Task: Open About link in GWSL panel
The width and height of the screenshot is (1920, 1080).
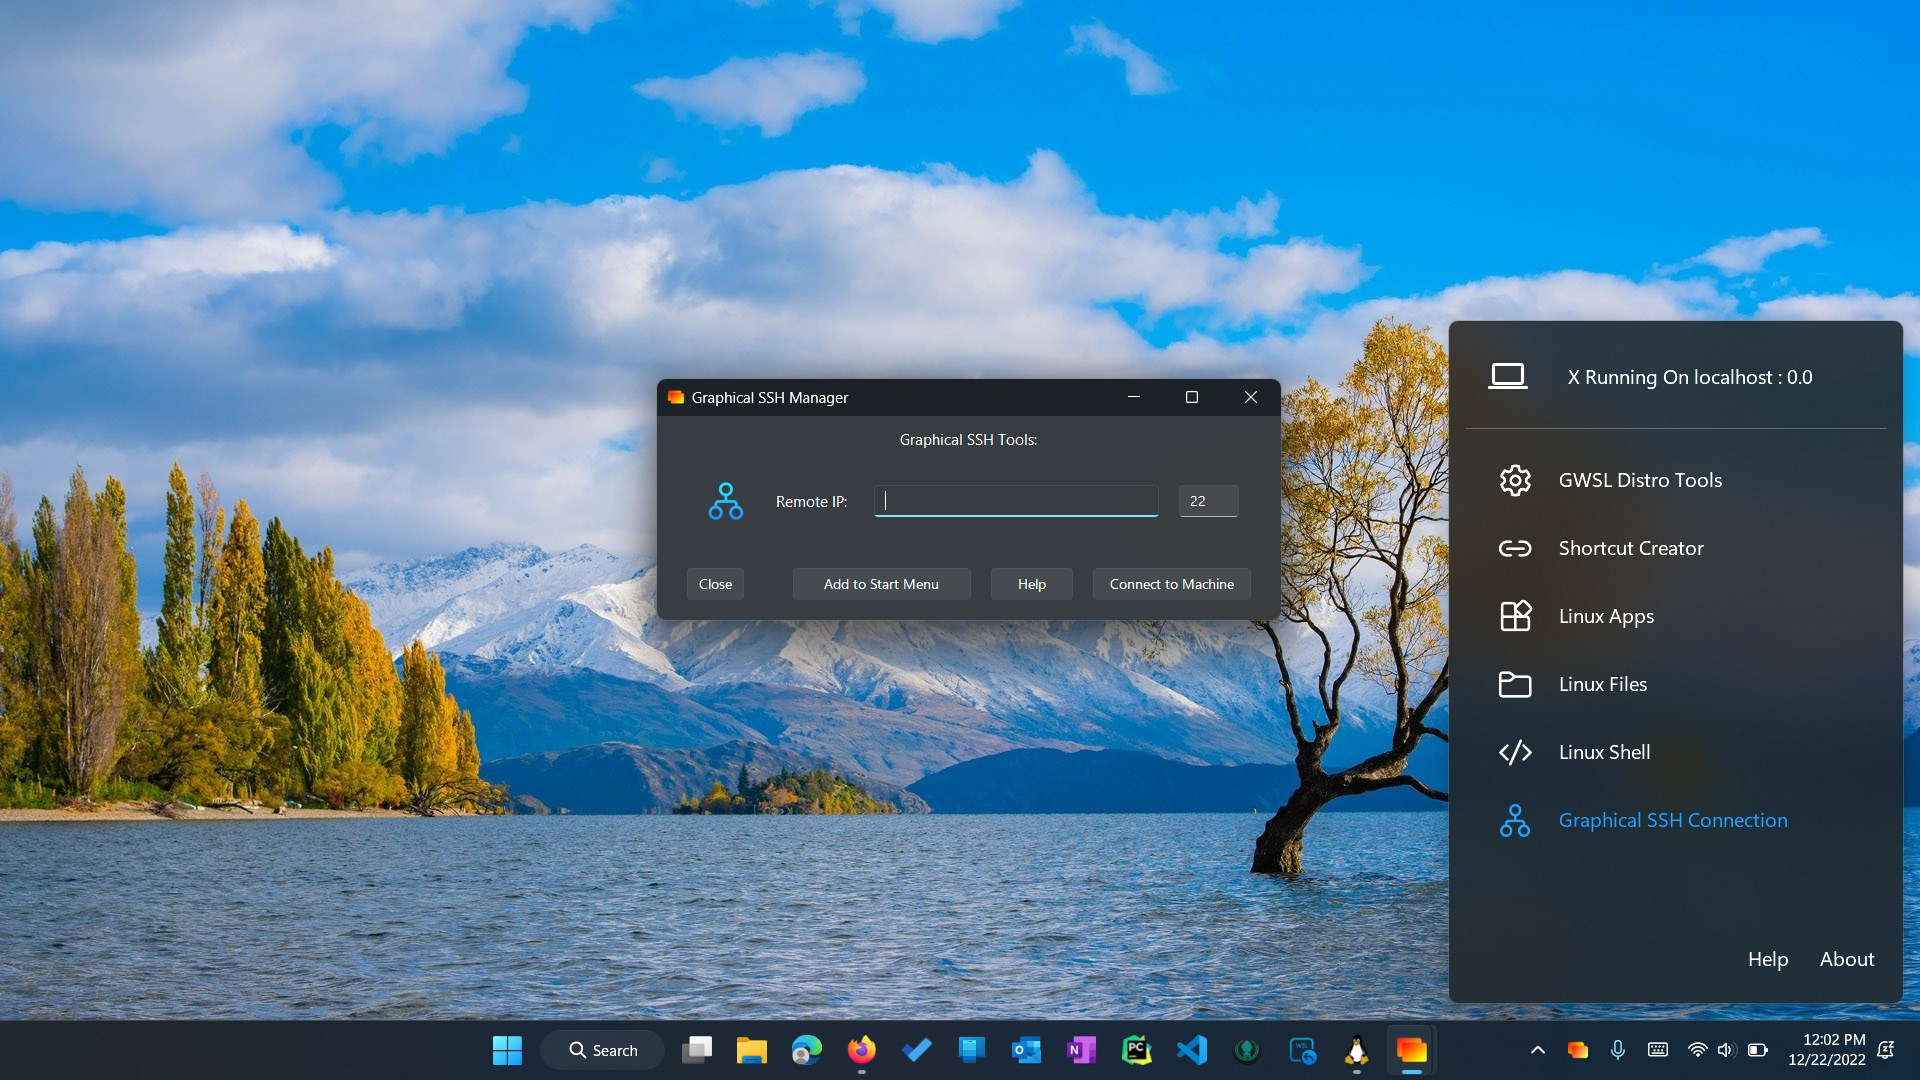Action: [1846, 959]
